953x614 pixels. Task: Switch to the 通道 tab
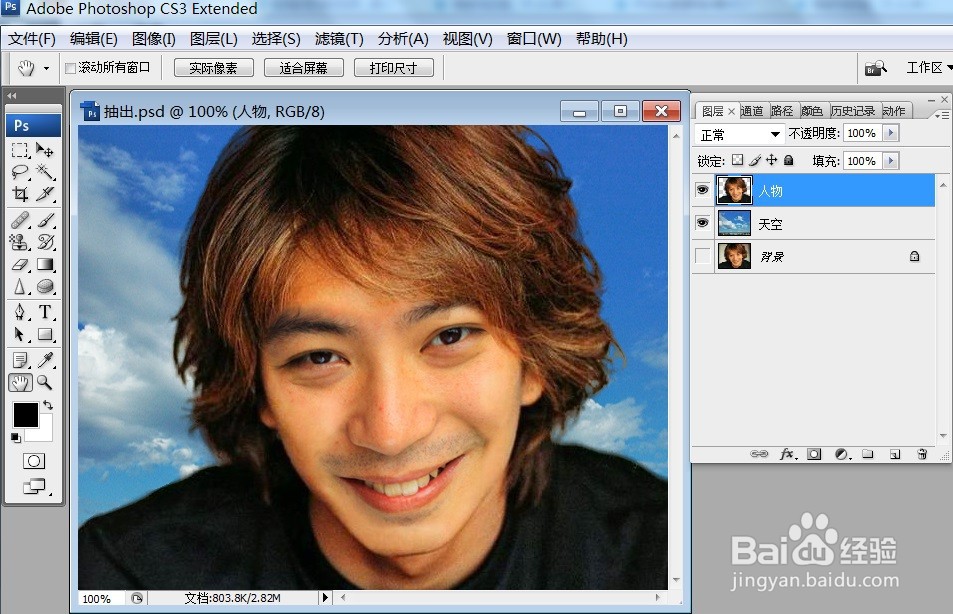752,111
